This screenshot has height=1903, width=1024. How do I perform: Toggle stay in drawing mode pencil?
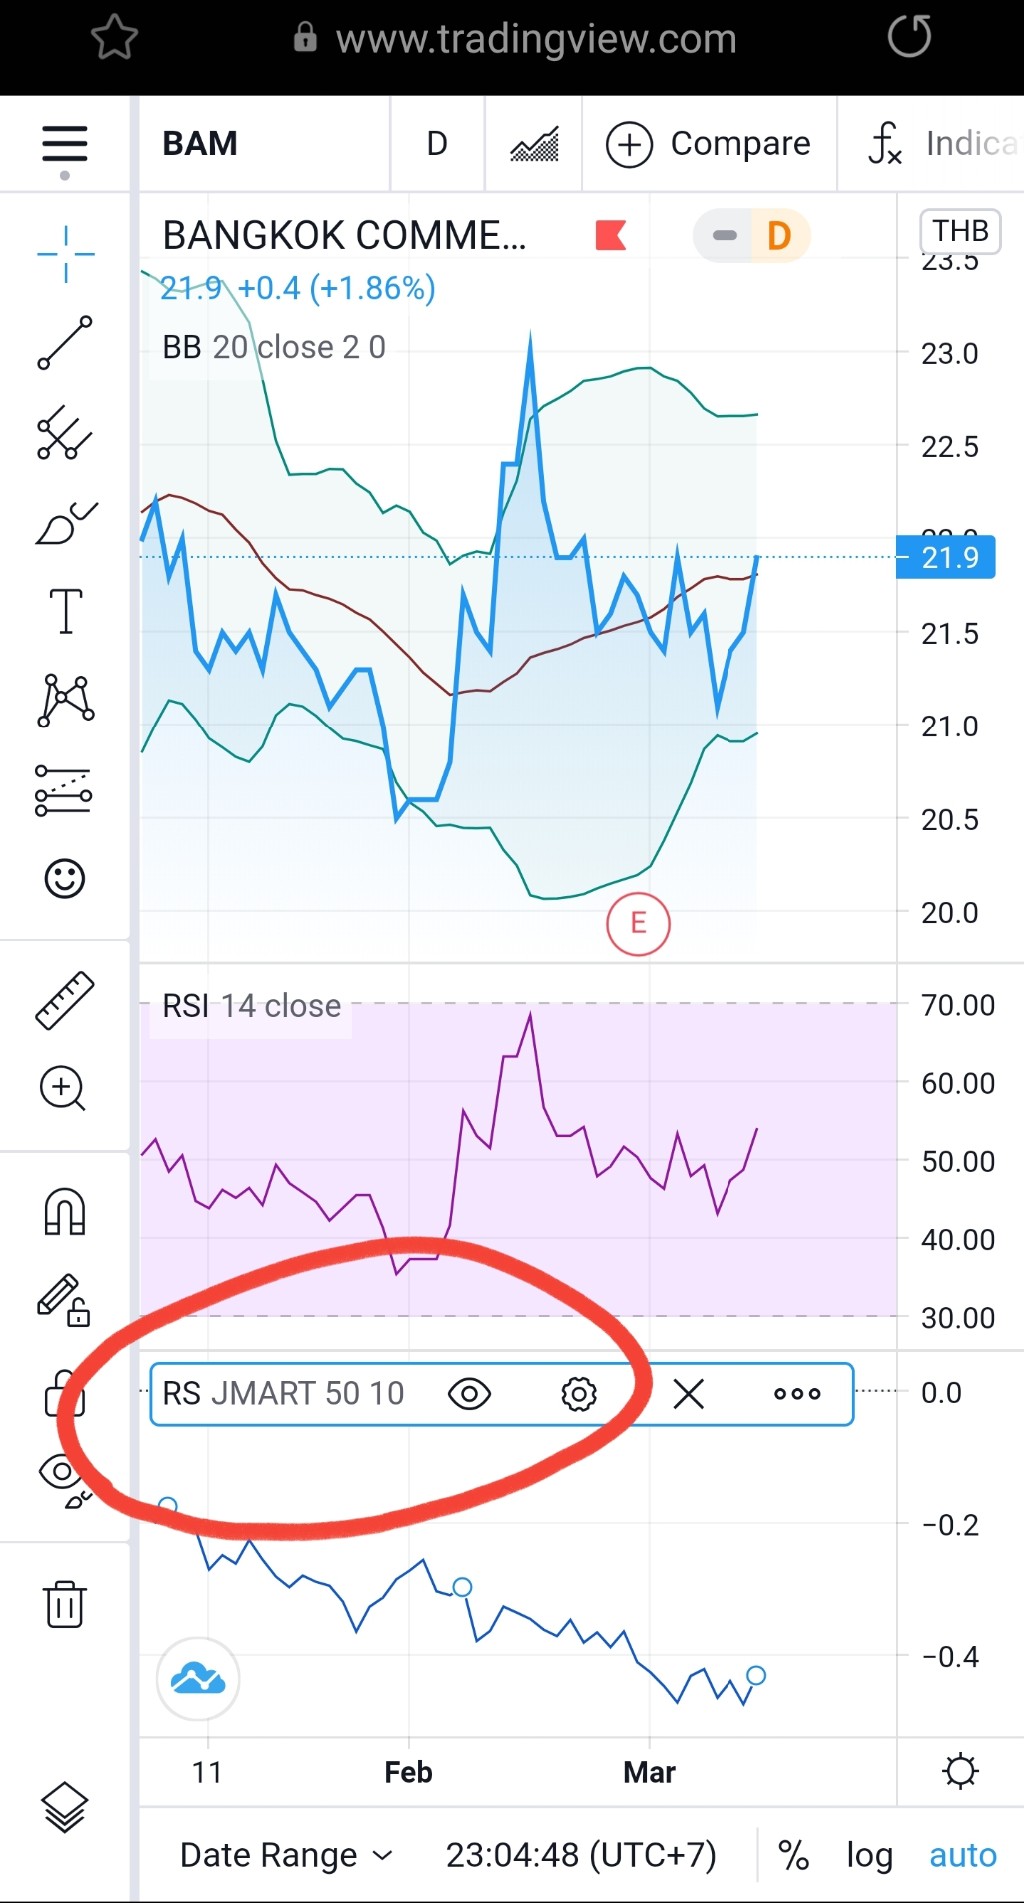(63, 1300)
